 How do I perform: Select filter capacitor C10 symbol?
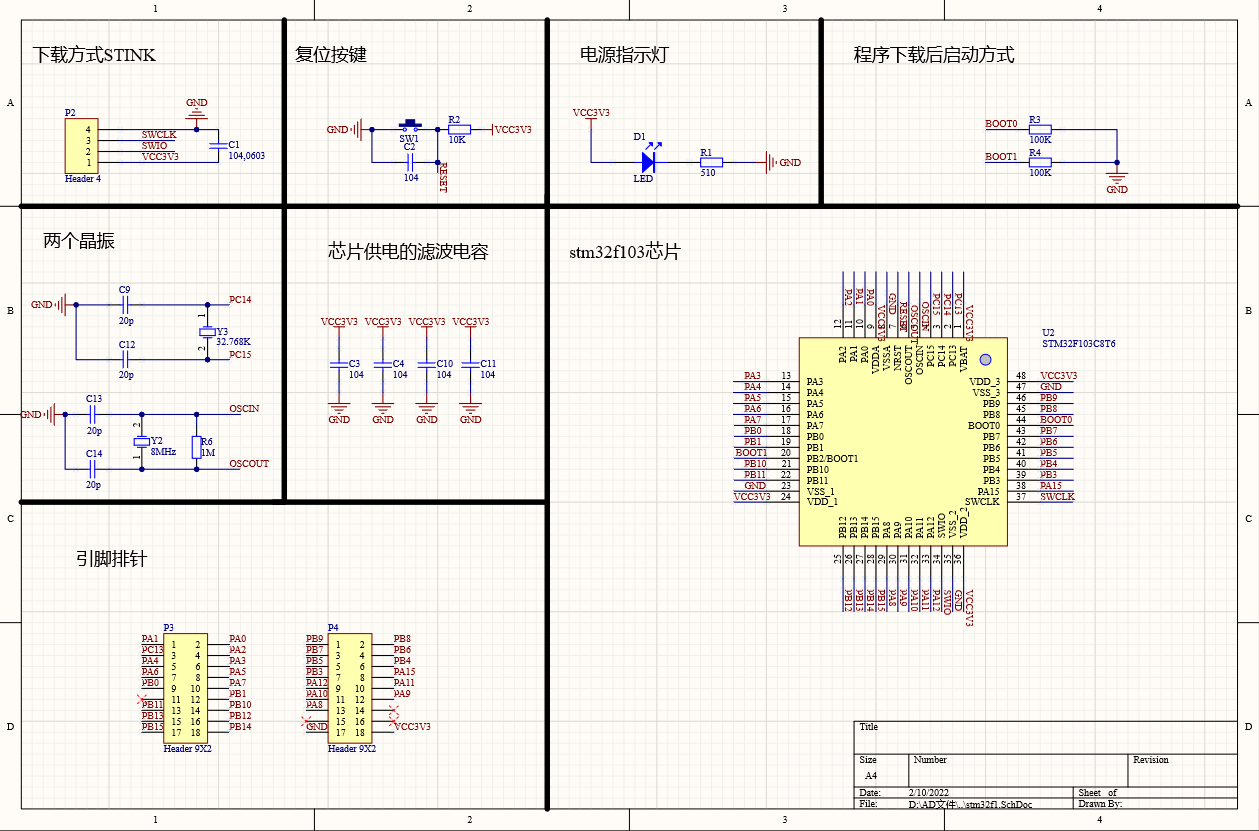[426, 364]
